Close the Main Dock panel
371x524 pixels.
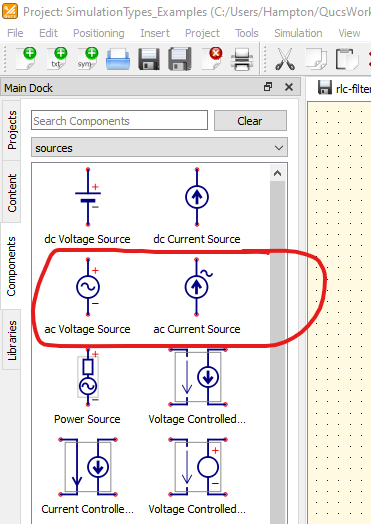(289, 88)
